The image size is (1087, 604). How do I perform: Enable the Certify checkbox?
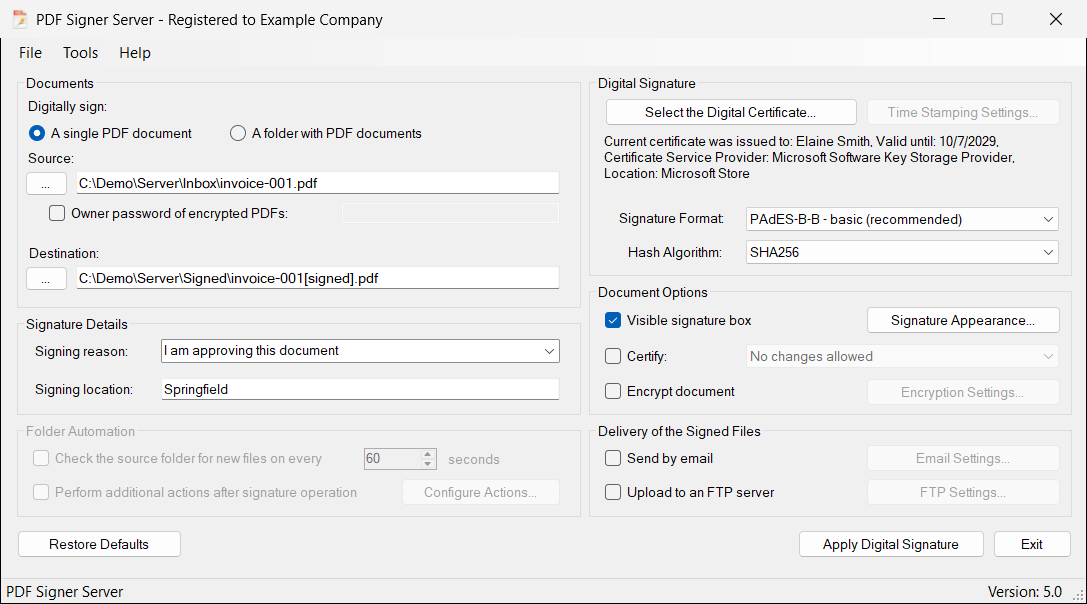[x=613, y=356]
